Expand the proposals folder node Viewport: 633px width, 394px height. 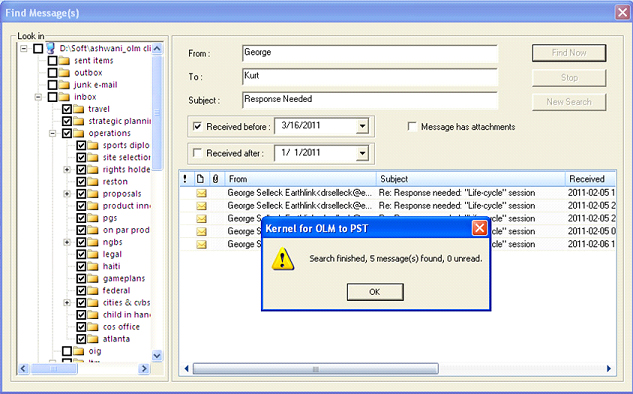coord(67,194)
